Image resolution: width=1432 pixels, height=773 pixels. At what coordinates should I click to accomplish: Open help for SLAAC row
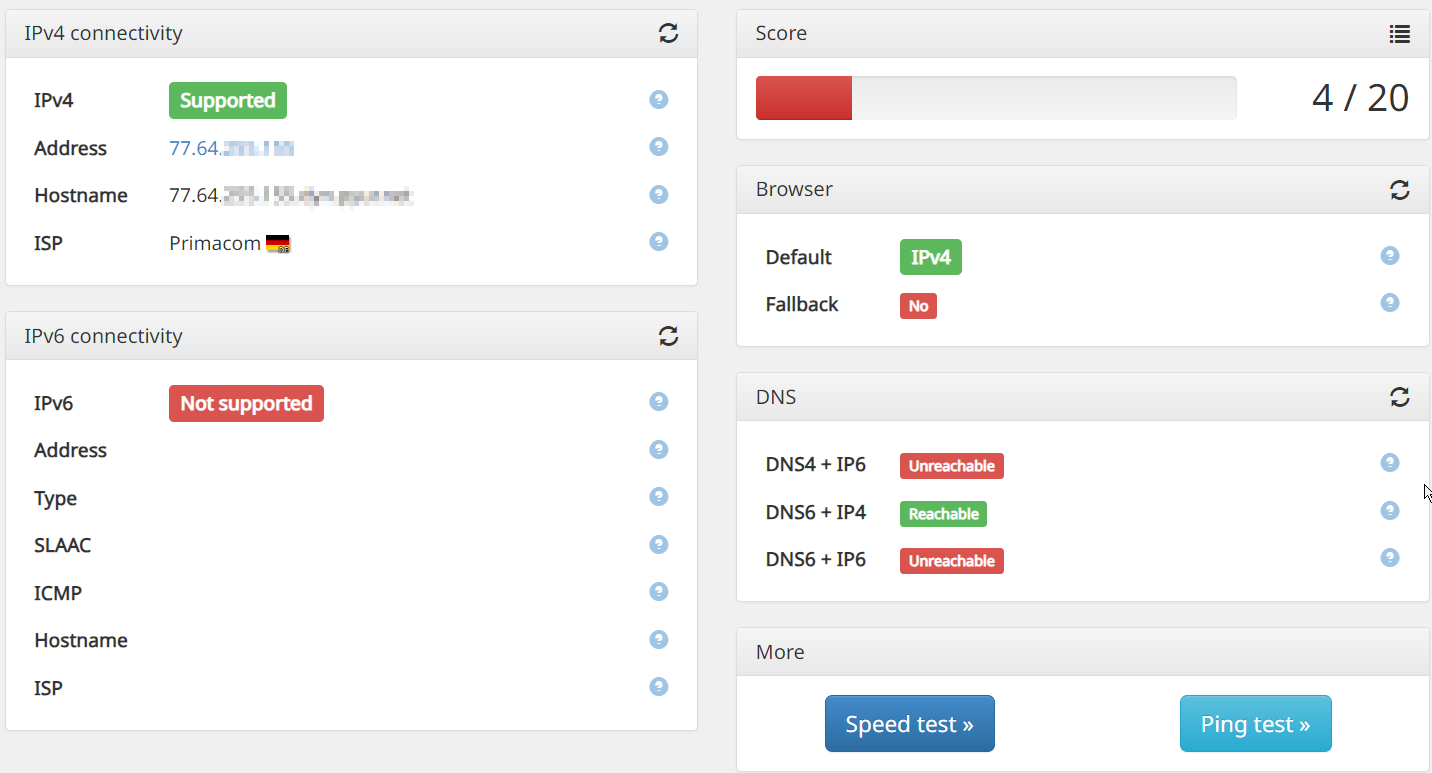point(658,544)
